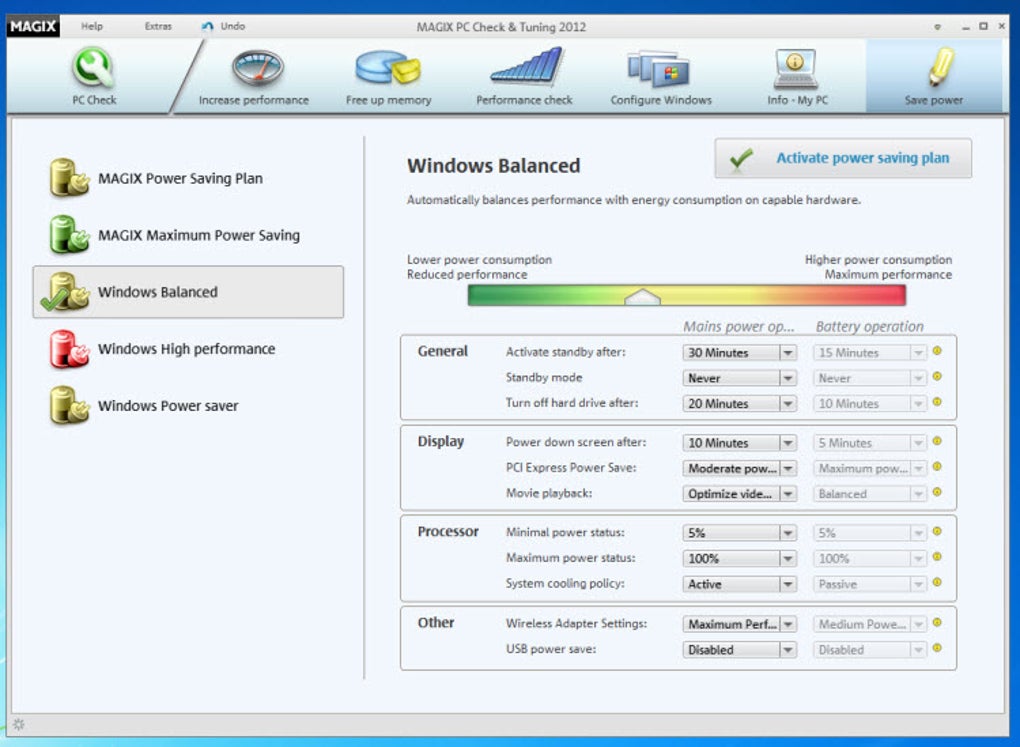Click the yellow dot beside Wireless Adapter Settings

[937, 622]
